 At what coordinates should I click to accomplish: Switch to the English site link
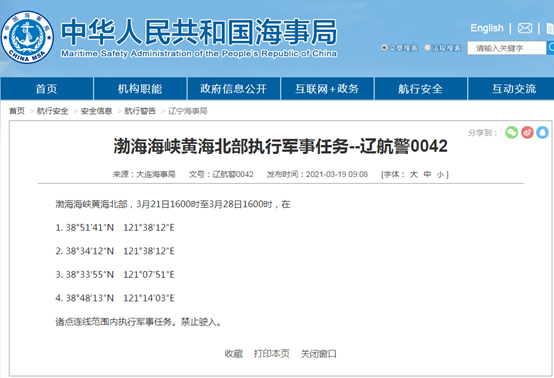point(487,28)
